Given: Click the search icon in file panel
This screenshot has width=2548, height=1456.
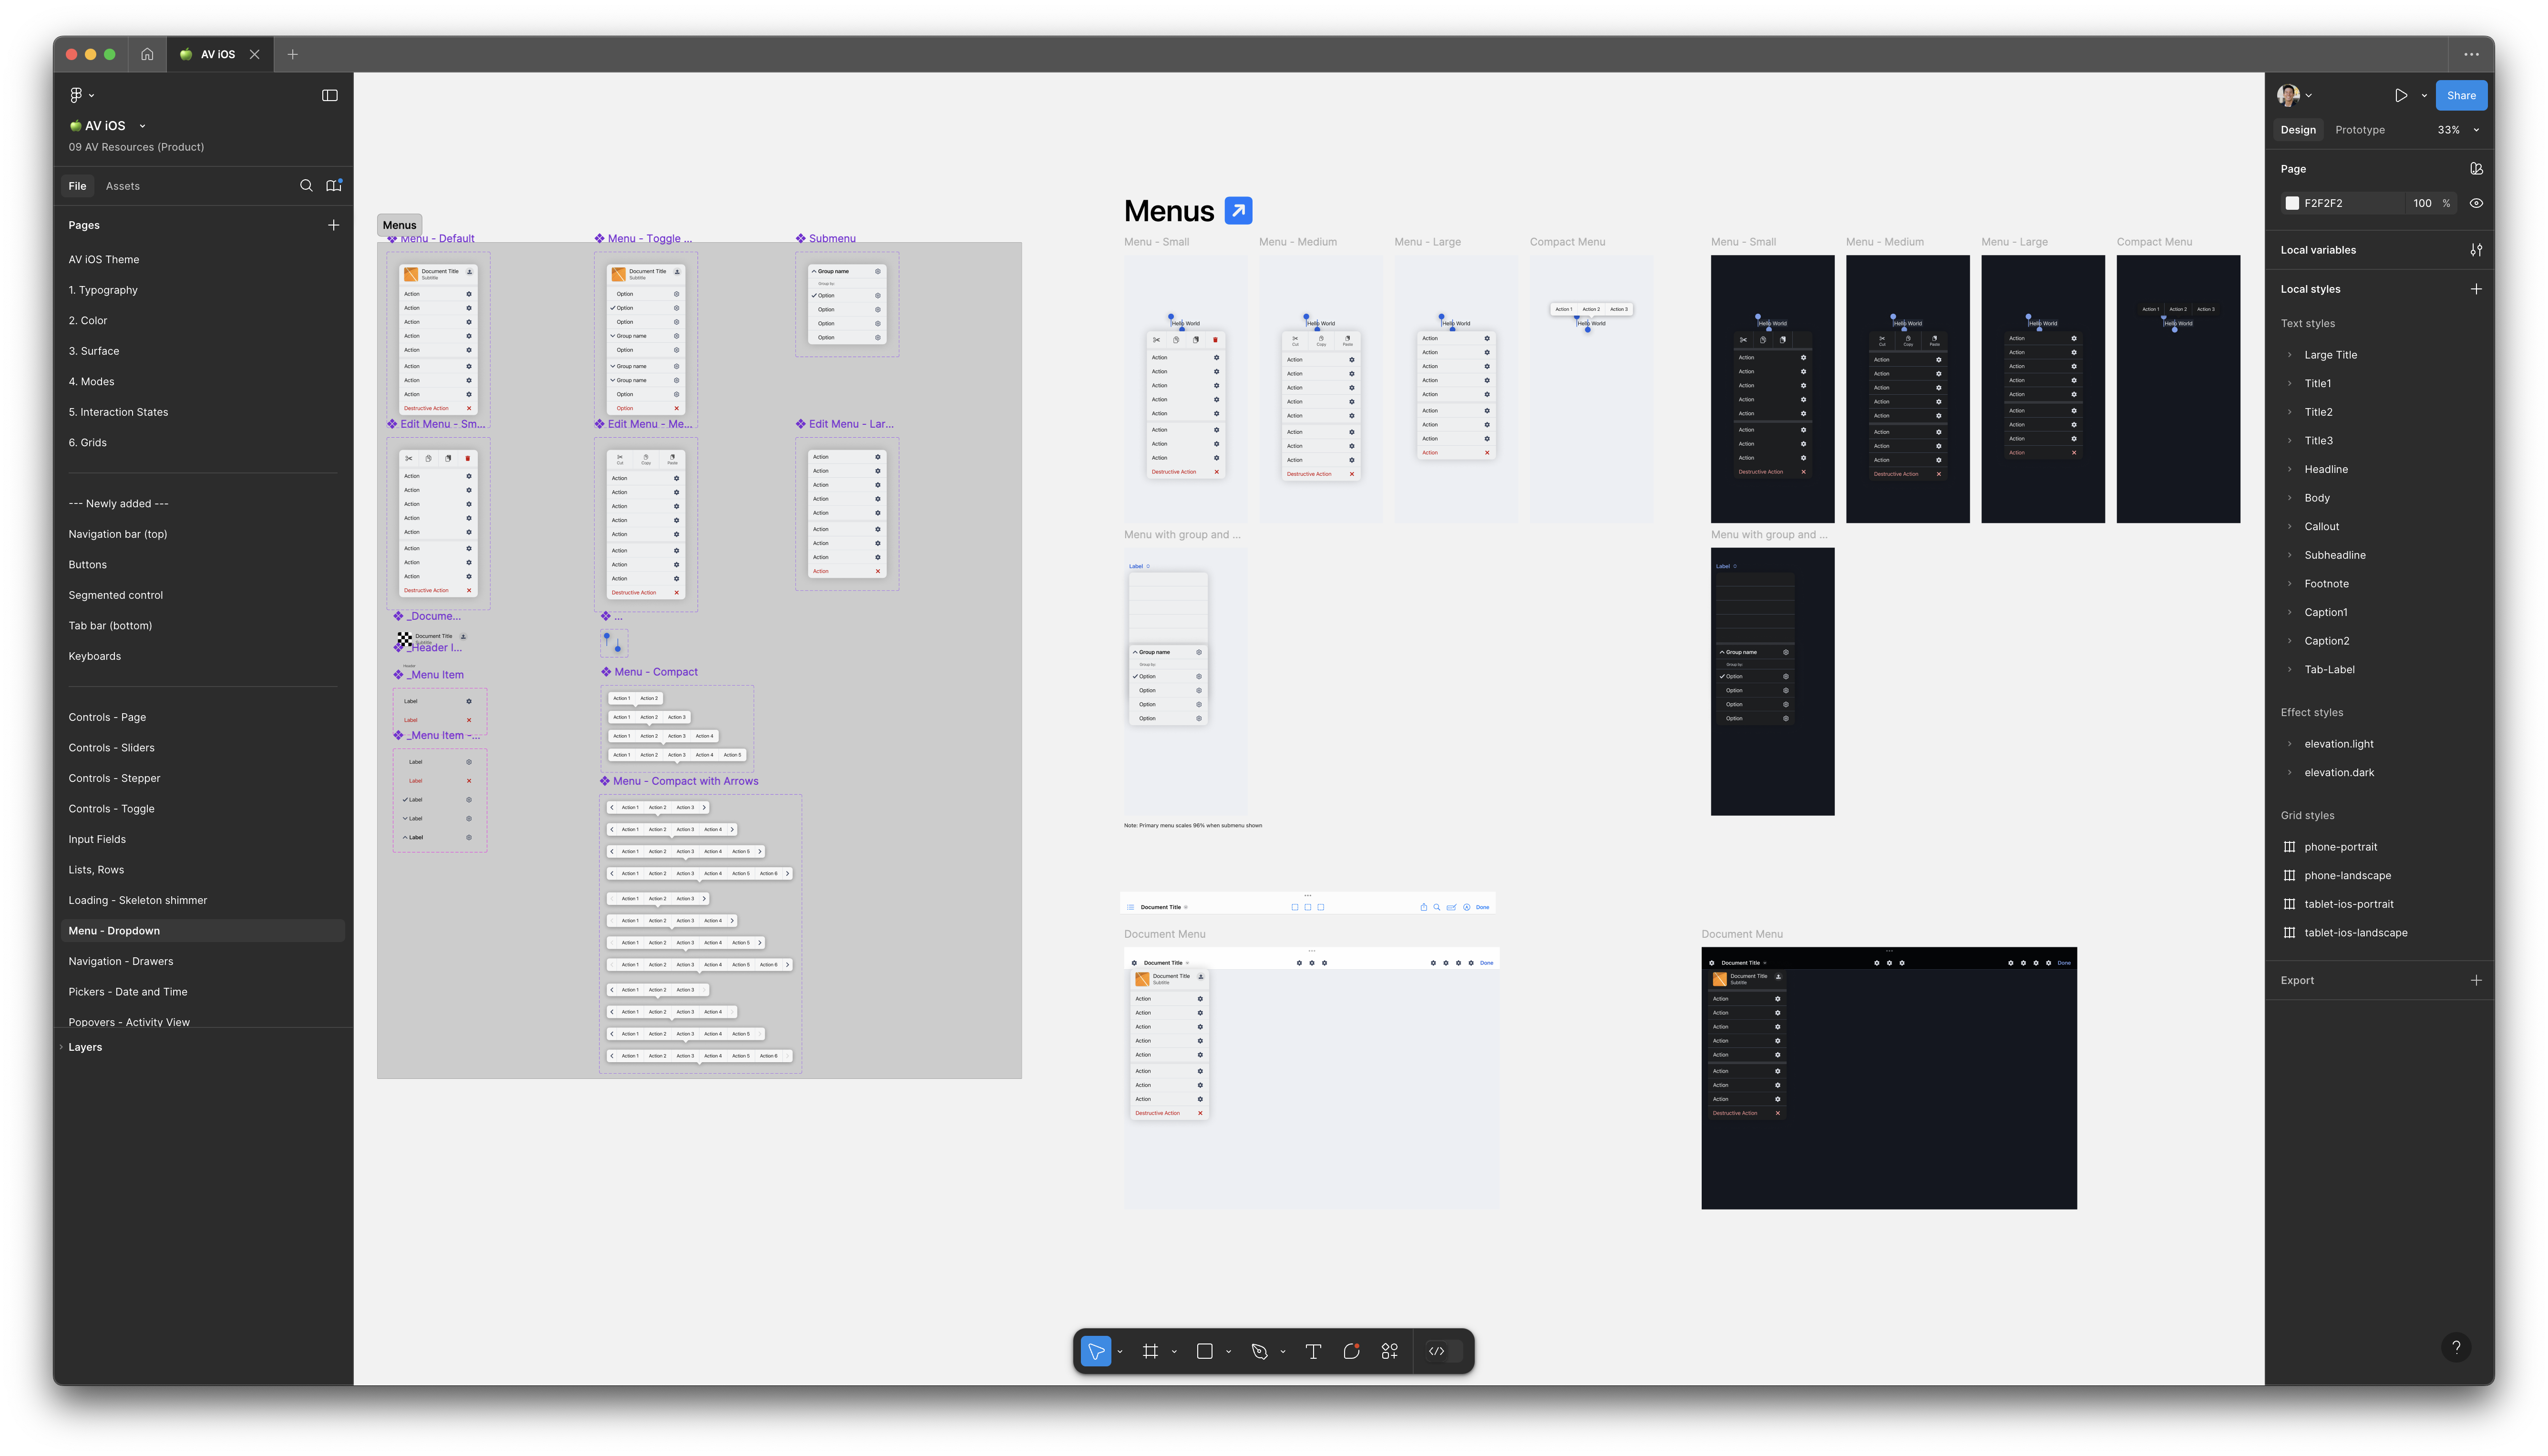Looking at the screenshot, I should [306, 185].
